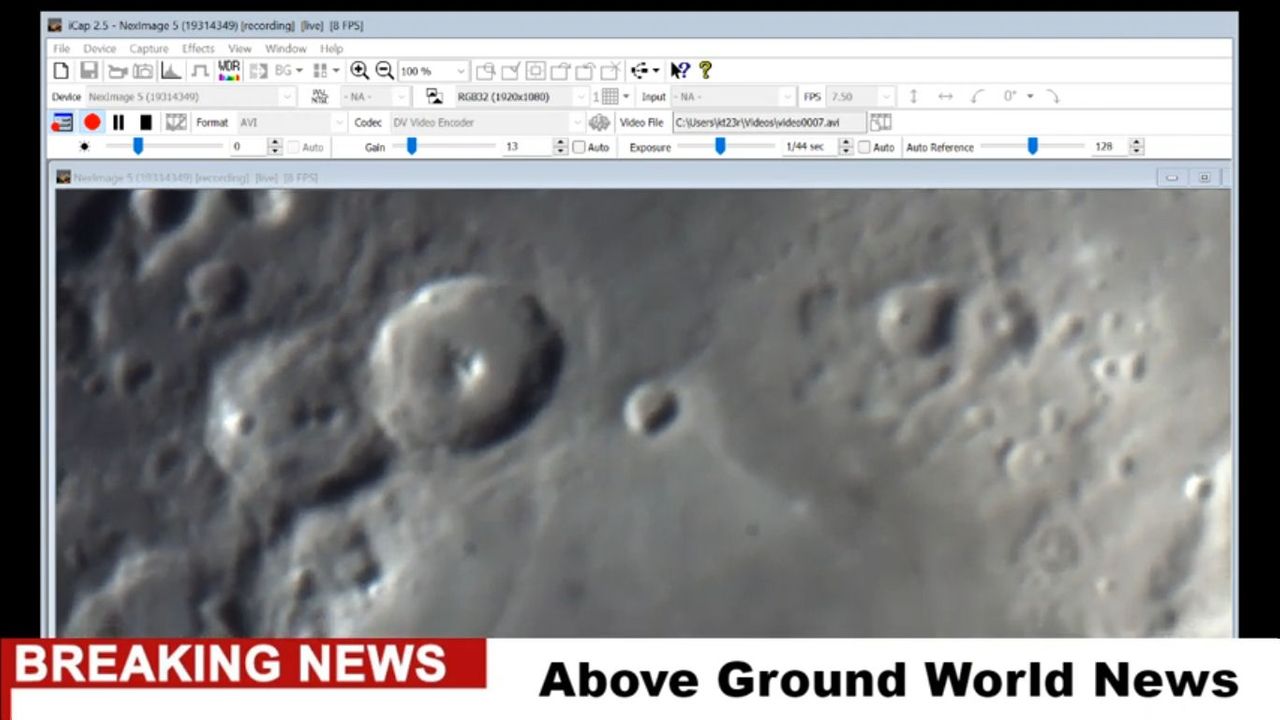The height and width of the screenshot is (720, 1280).
Task: Open the histogram display icon
Action: (x=171, y=70)
